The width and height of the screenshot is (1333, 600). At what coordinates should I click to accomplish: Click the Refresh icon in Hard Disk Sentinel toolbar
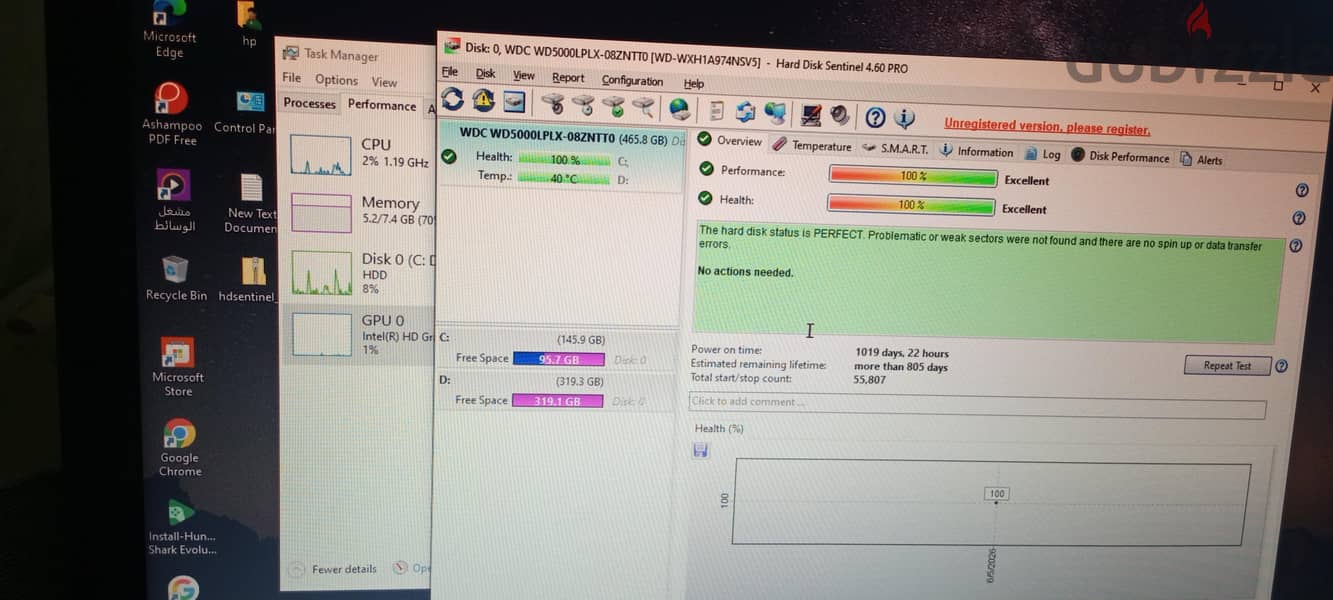(x=452, y=99)
